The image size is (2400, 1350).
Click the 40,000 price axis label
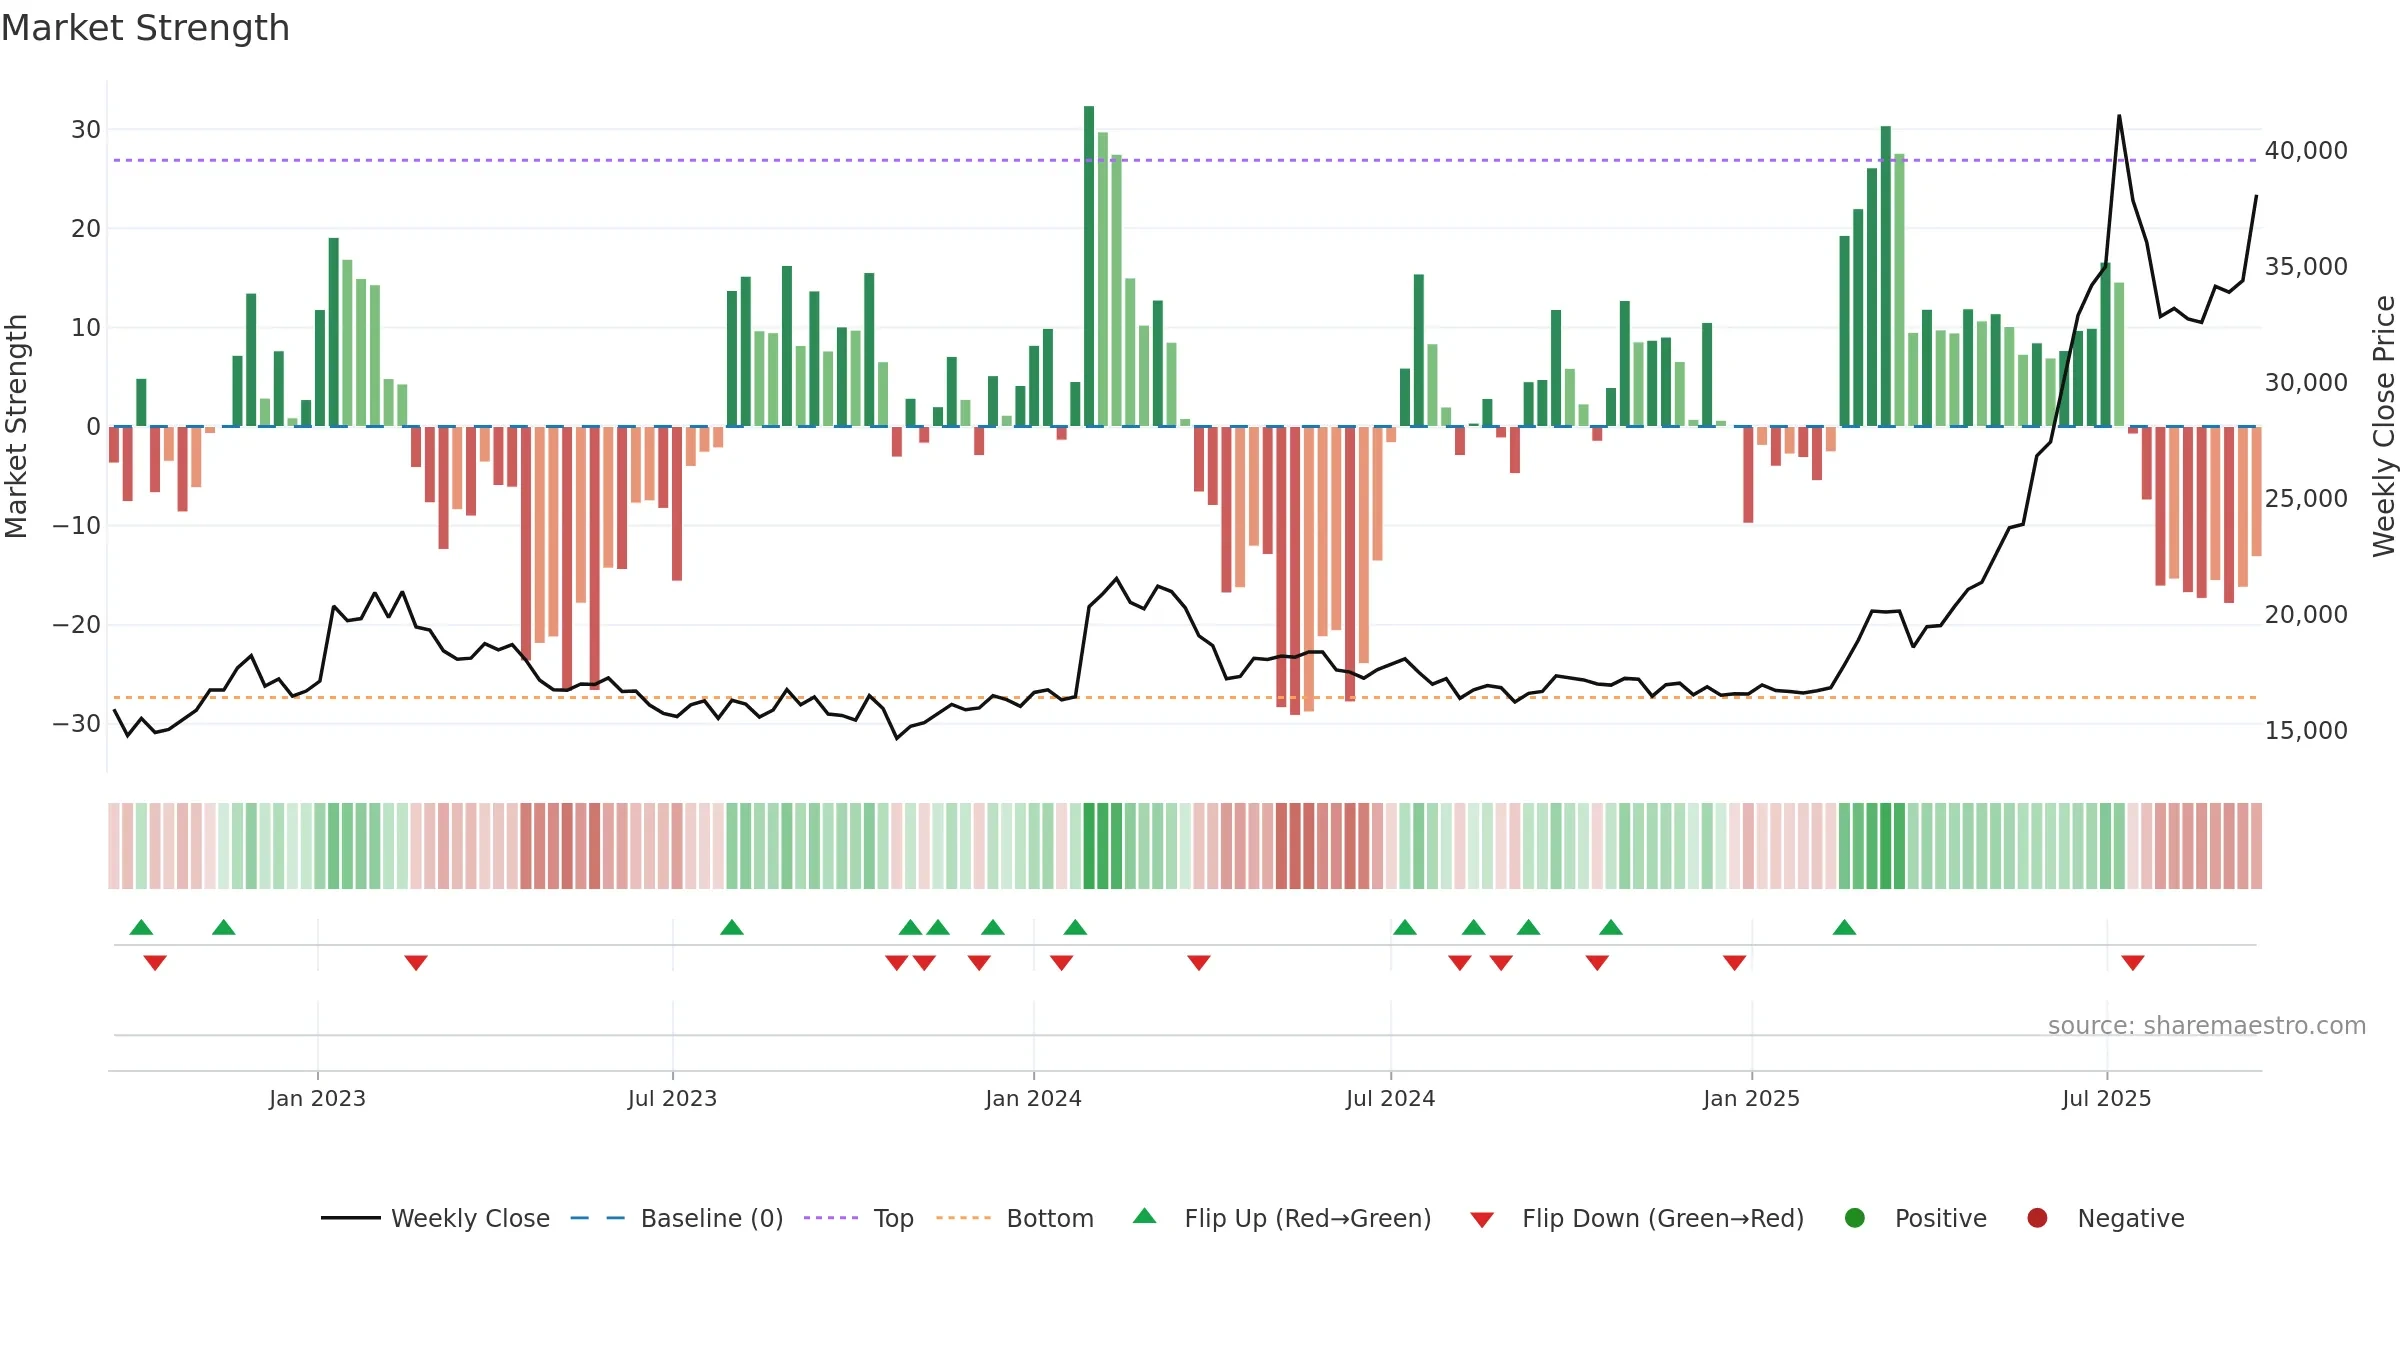point(2306,151)
